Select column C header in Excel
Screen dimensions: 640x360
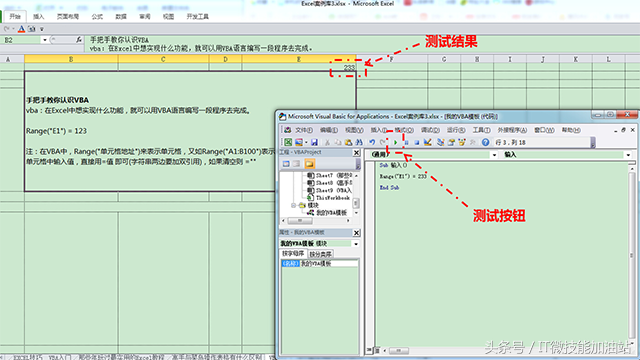coord(163,59)
